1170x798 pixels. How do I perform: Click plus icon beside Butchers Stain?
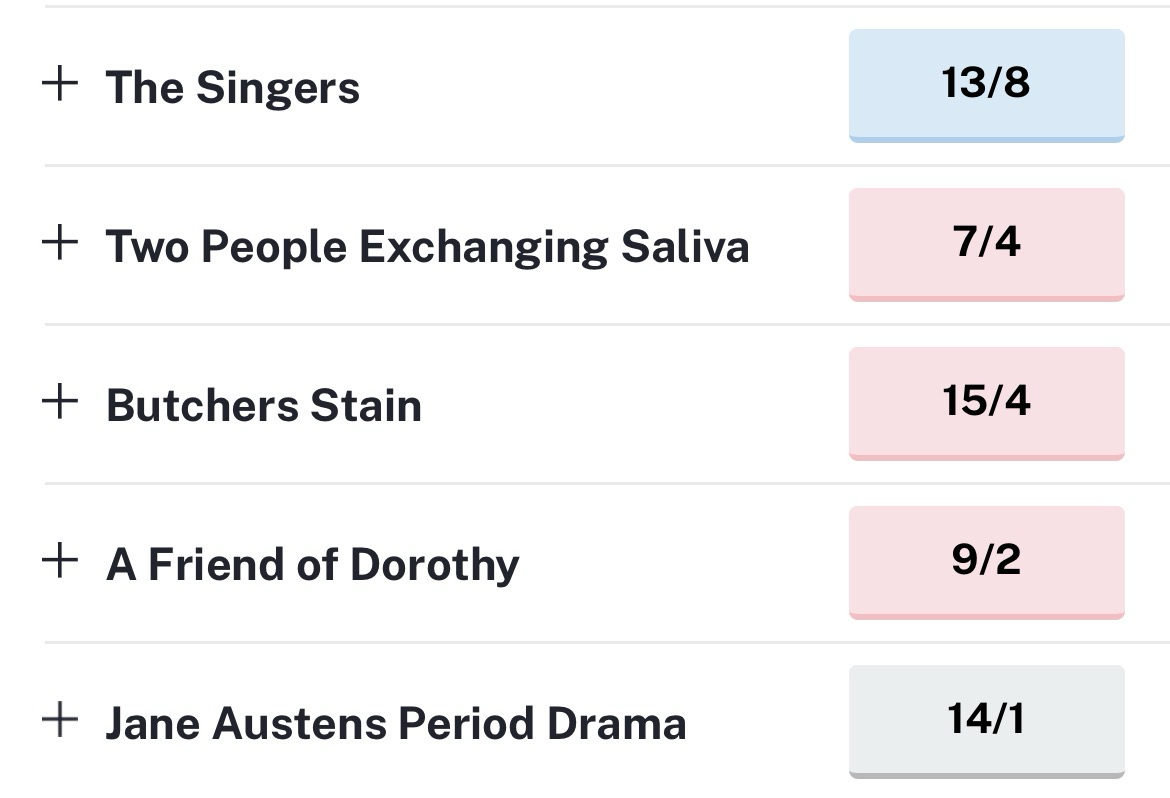pos(60,402)
